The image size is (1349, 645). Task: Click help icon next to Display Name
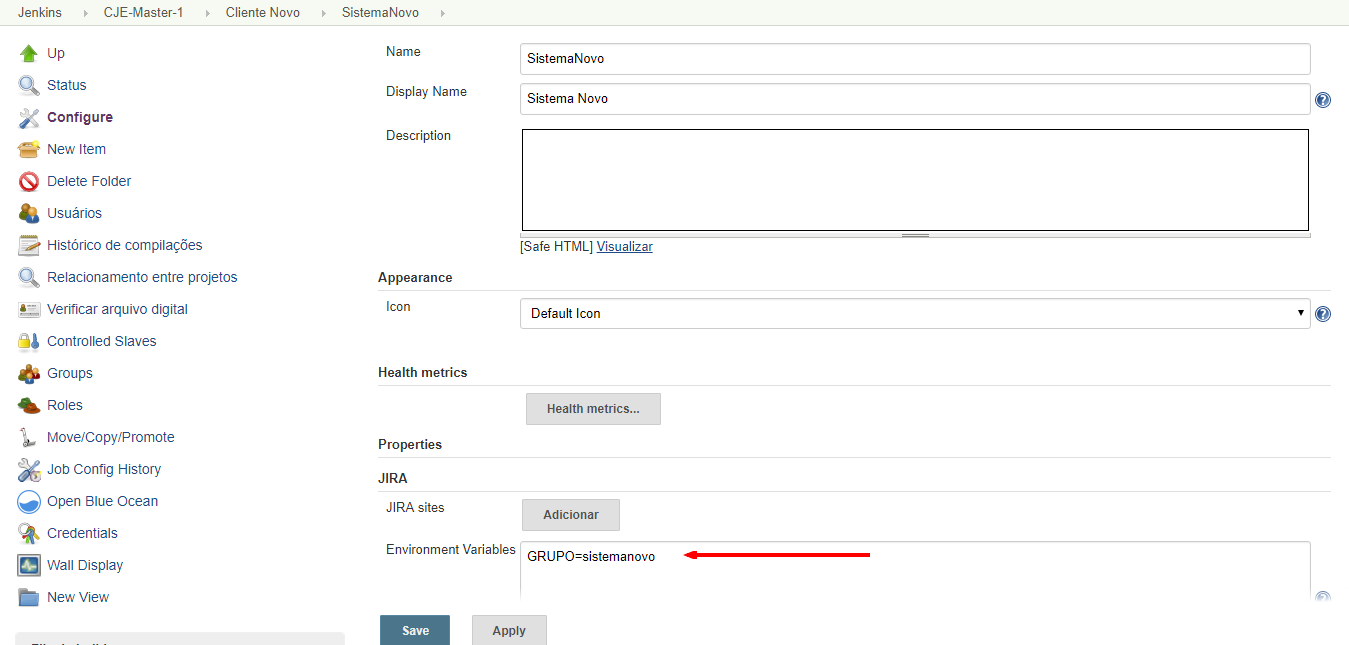pyautogui.click(x=1322, y=100)
